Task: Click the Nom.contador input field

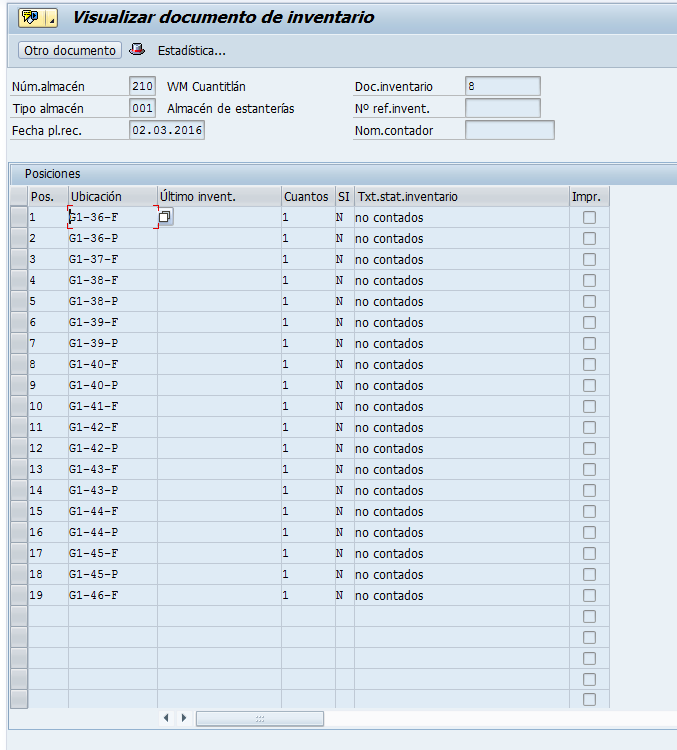Action: click(x=509, y=130)
